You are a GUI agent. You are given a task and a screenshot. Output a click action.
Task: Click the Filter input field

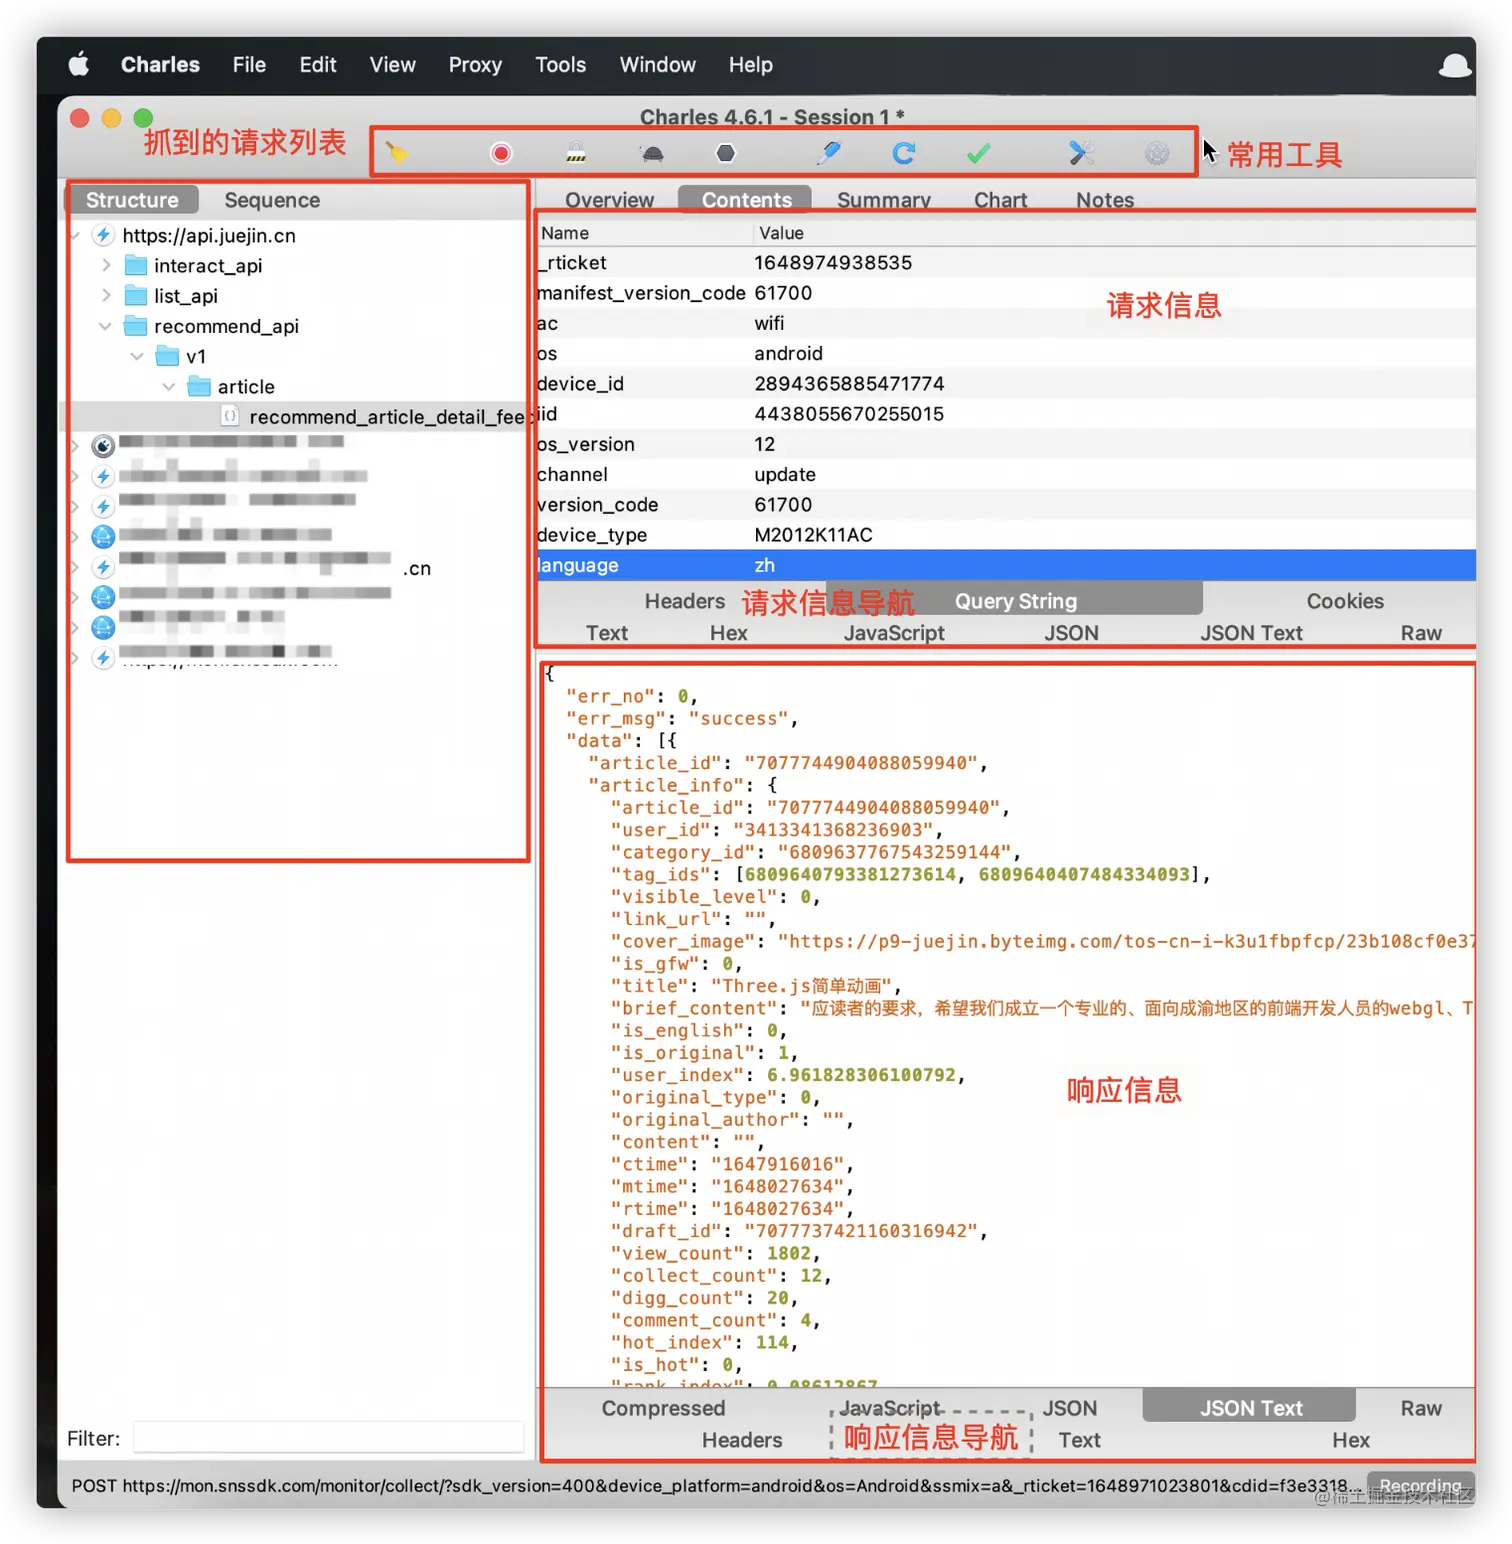point(328,1437)
